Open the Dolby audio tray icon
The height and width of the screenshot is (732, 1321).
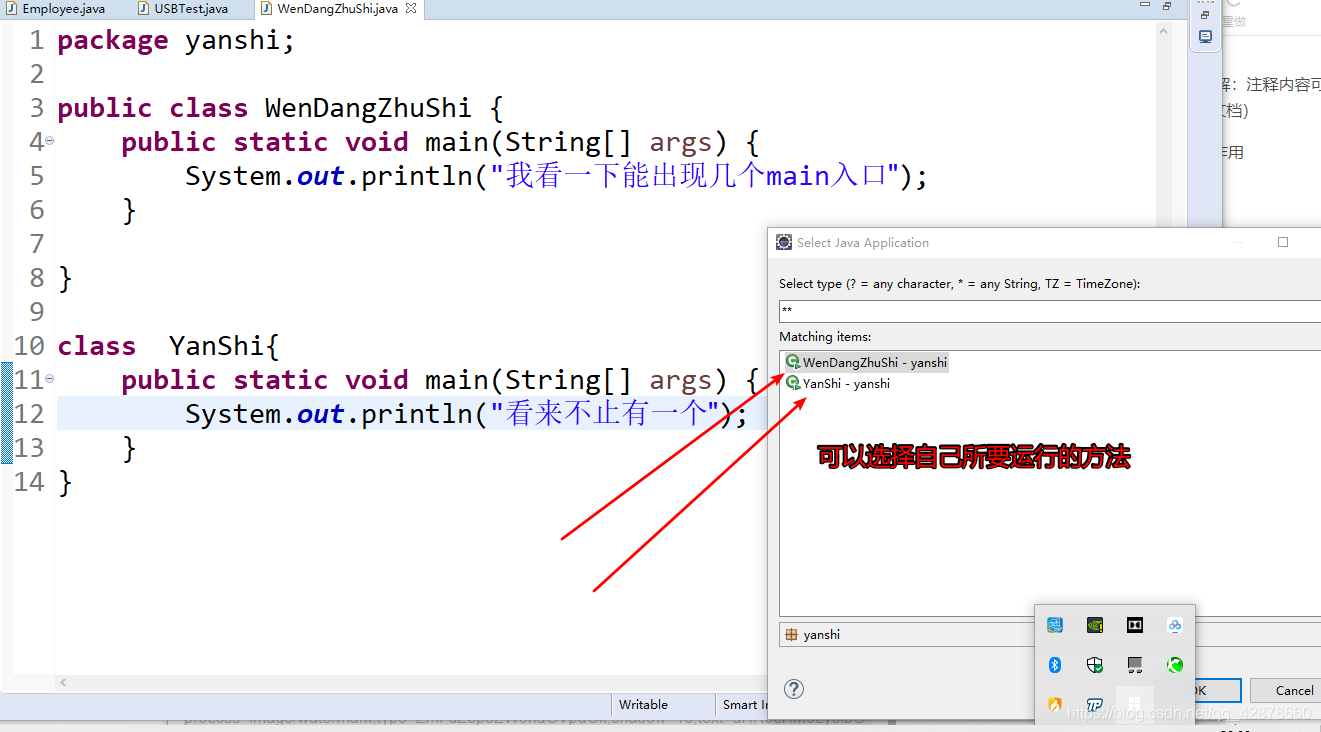point(1135,625)
